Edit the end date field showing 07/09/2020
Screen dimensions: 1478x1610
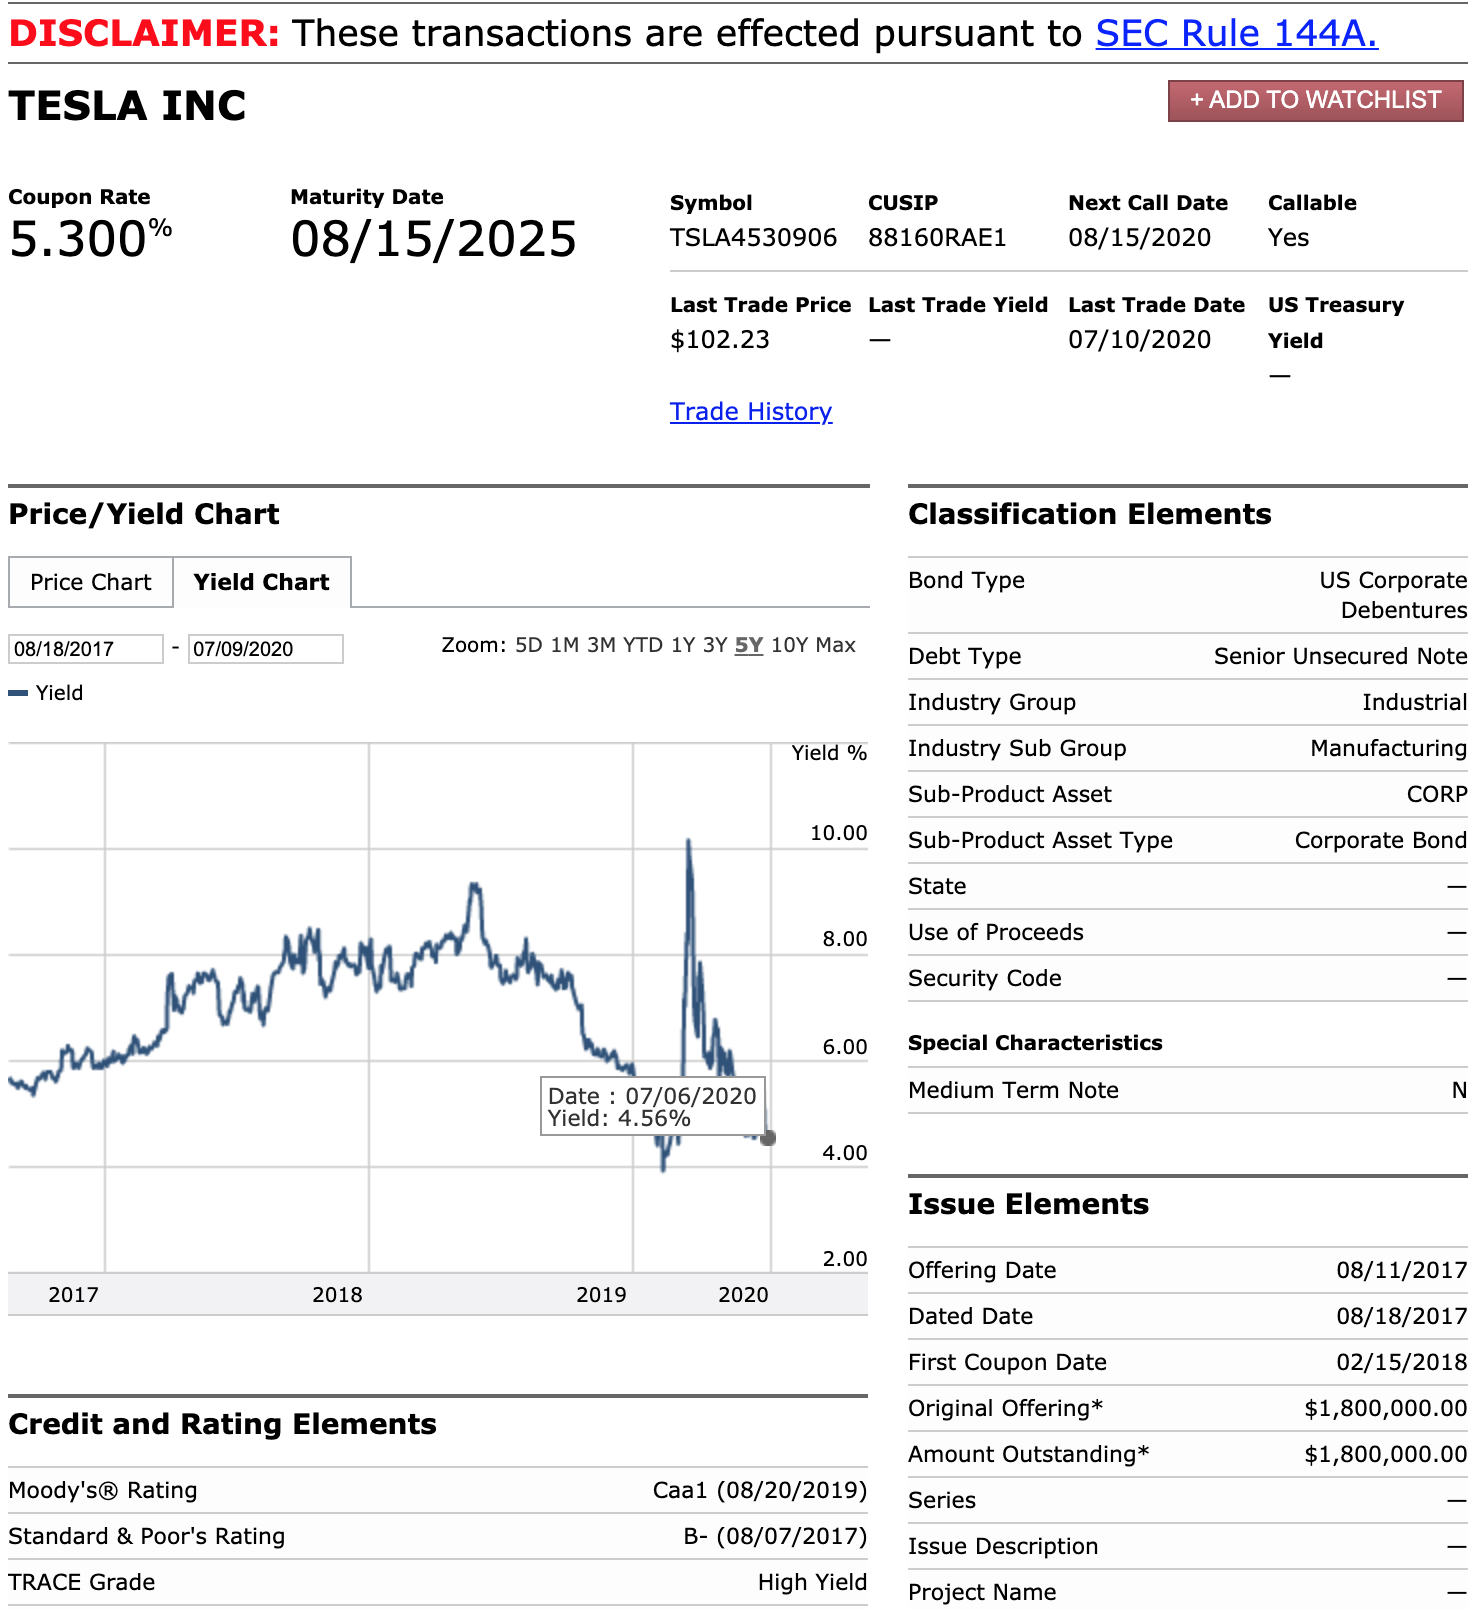click(265, 648)
